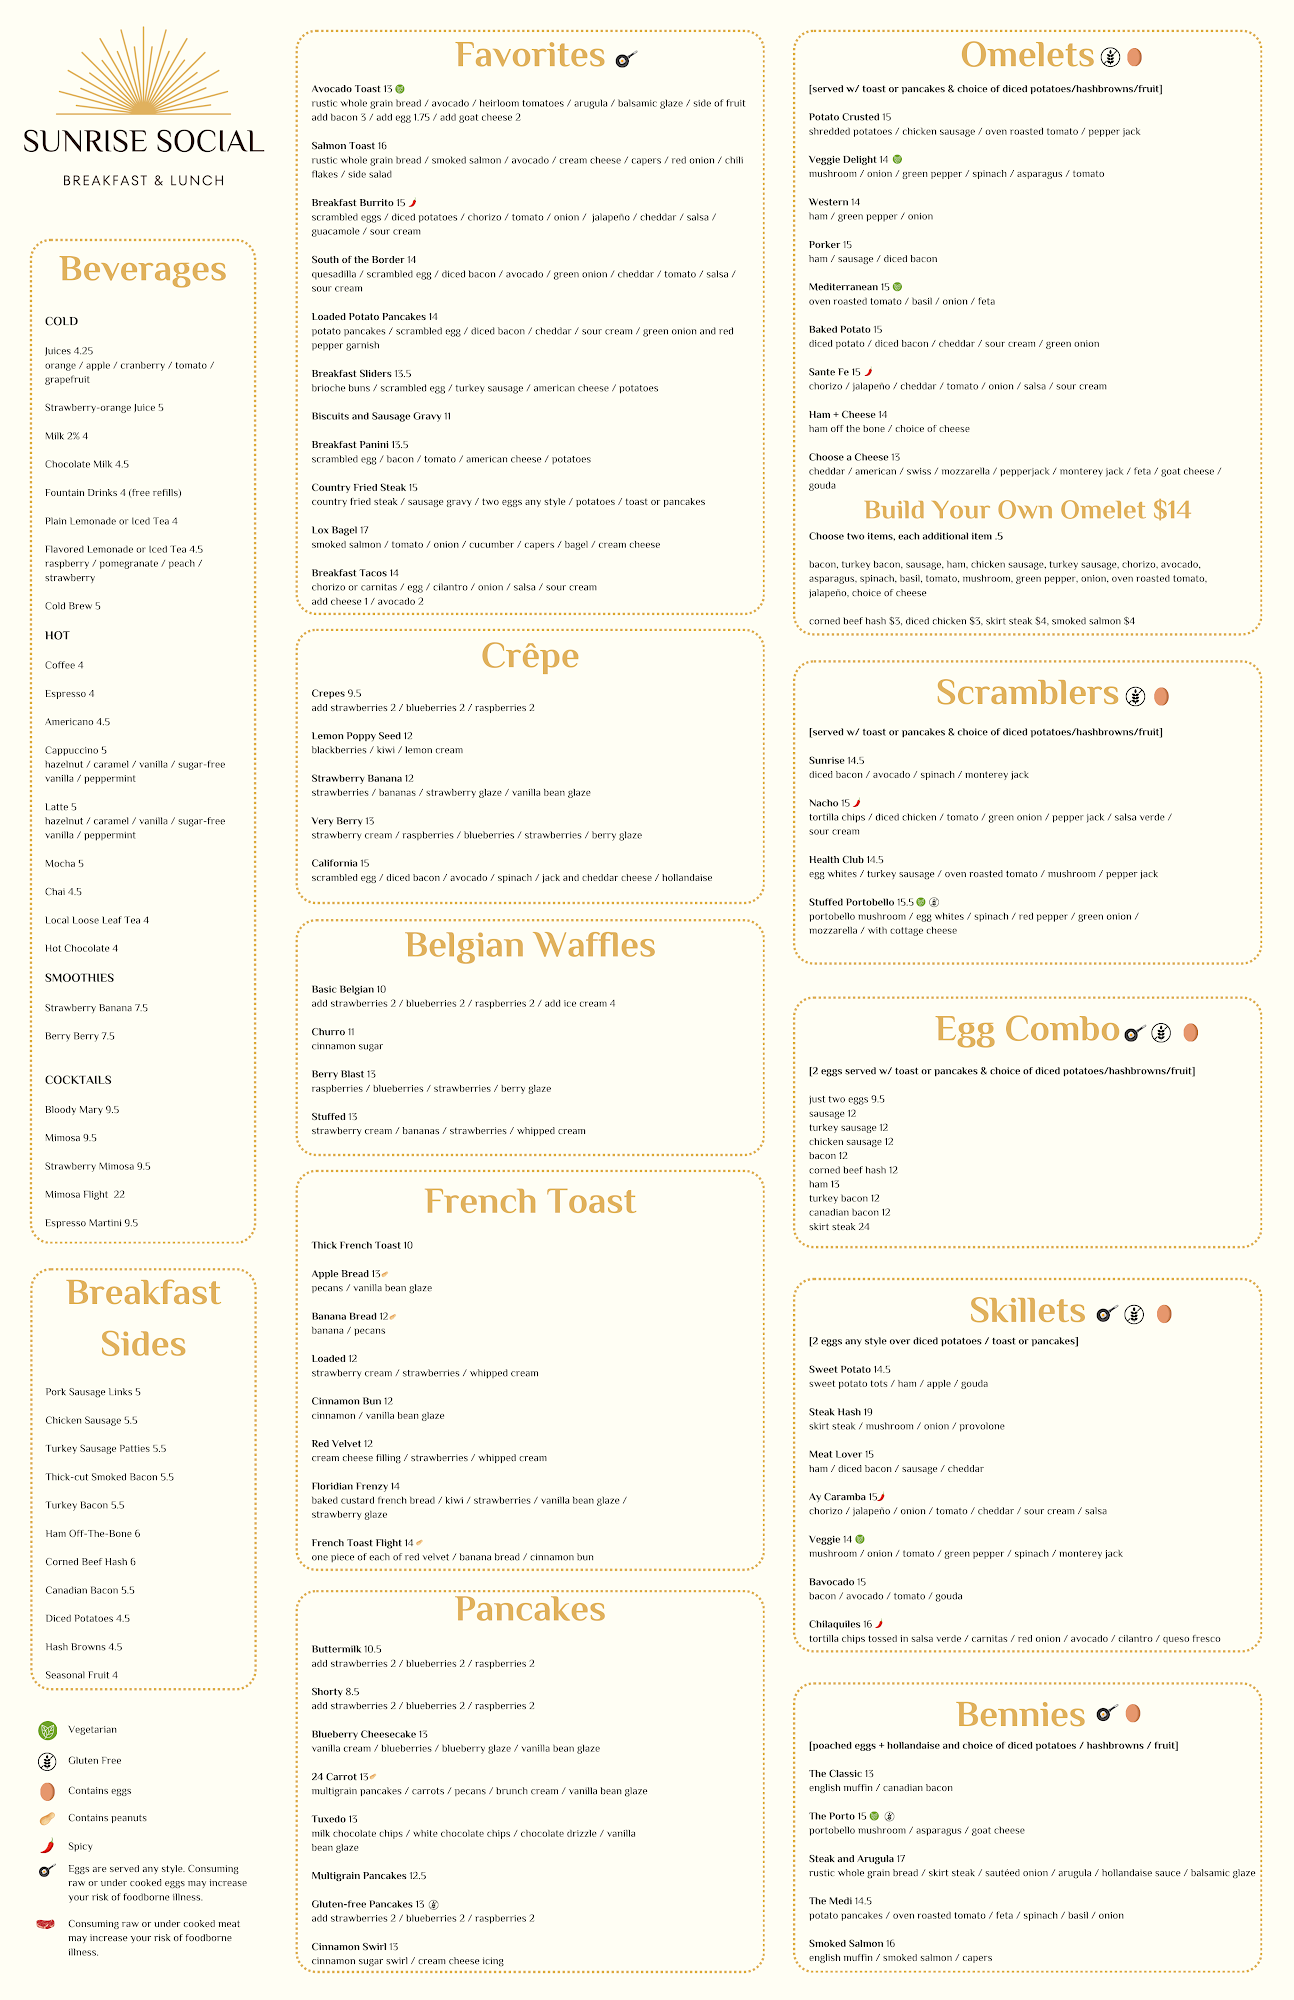
Task: Click the Lox Bagel menu item
Action: coord(340,530)
